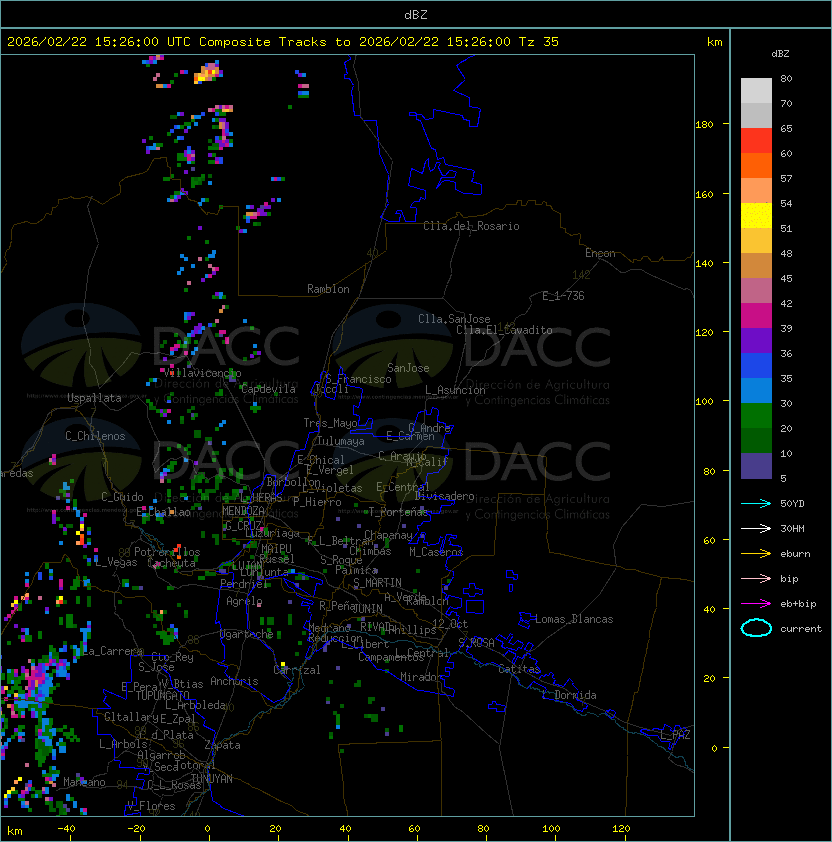Click the L_PAZ map label
This screenshot has height=842, width=832.
675,735
